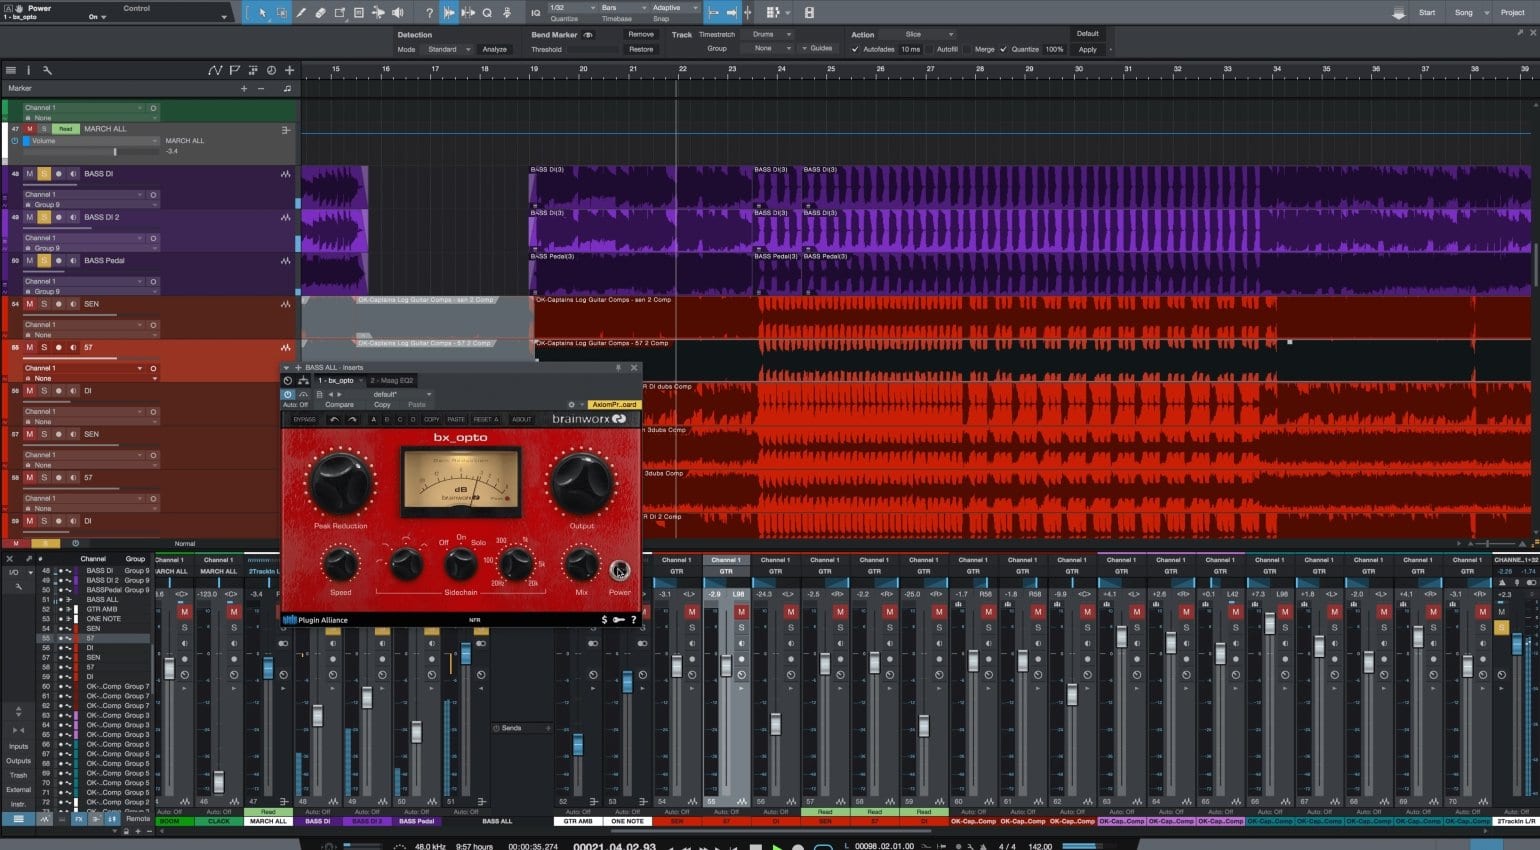Toggle BYPASS in bx_opto
The height and width of the screenshot is (850, 1540).
[x=303, y=419]
